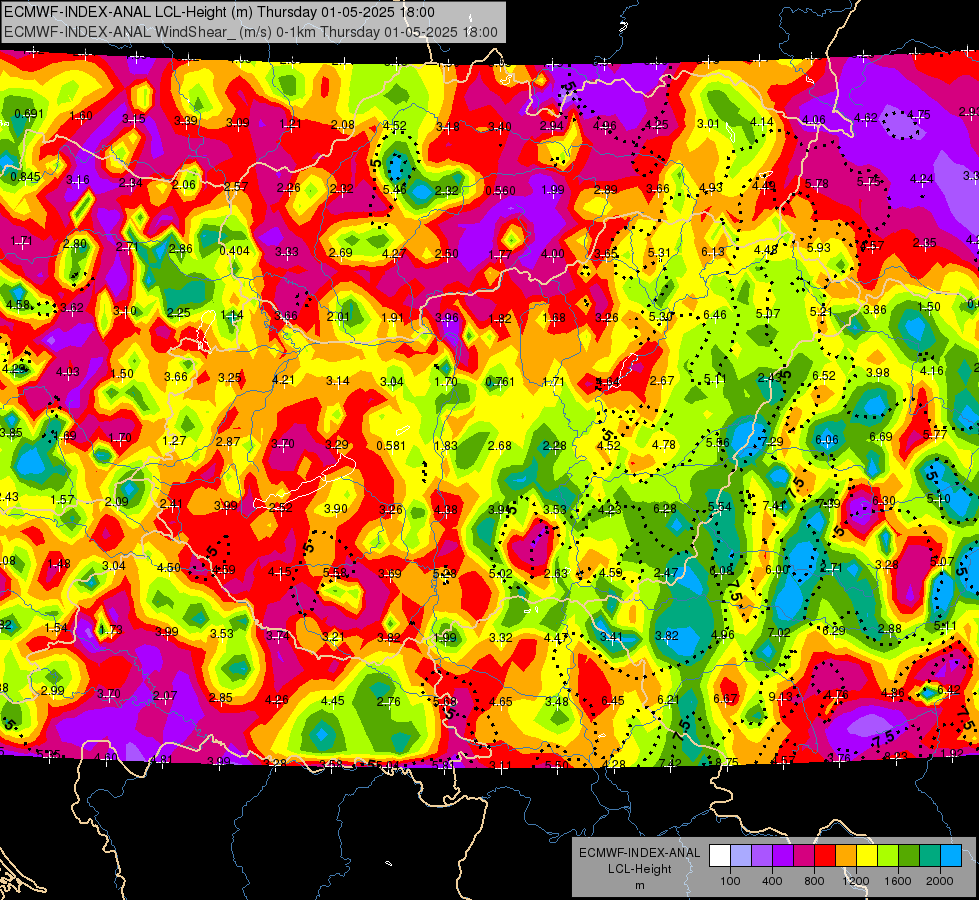
Task: Click the wind shear value 3.90
Action: tap(335, 509)
